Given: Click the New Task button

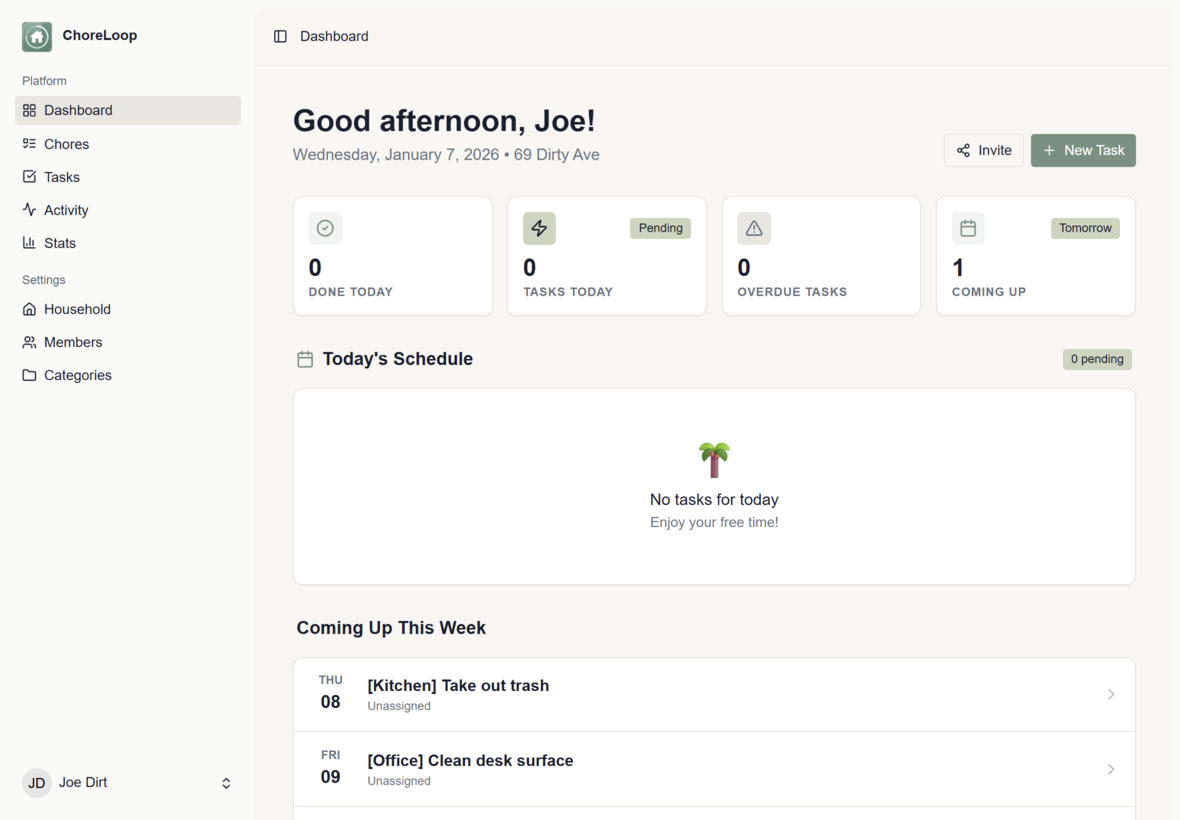Looking at the screenshot, I should click(1083, 150).
